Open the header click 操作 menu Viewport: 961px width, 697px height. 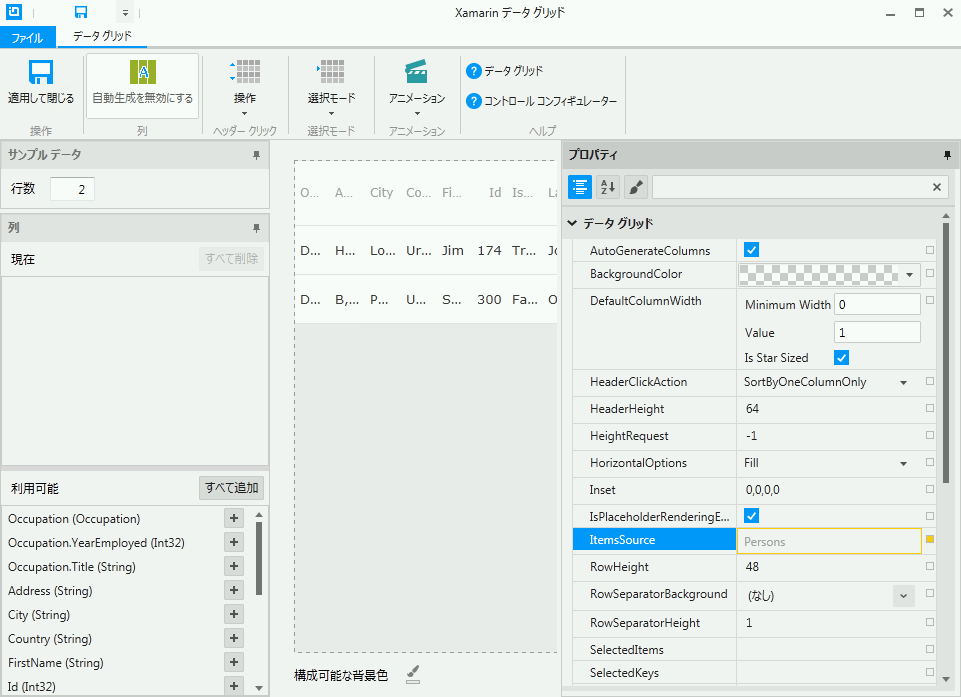click(x=245, y=86)
